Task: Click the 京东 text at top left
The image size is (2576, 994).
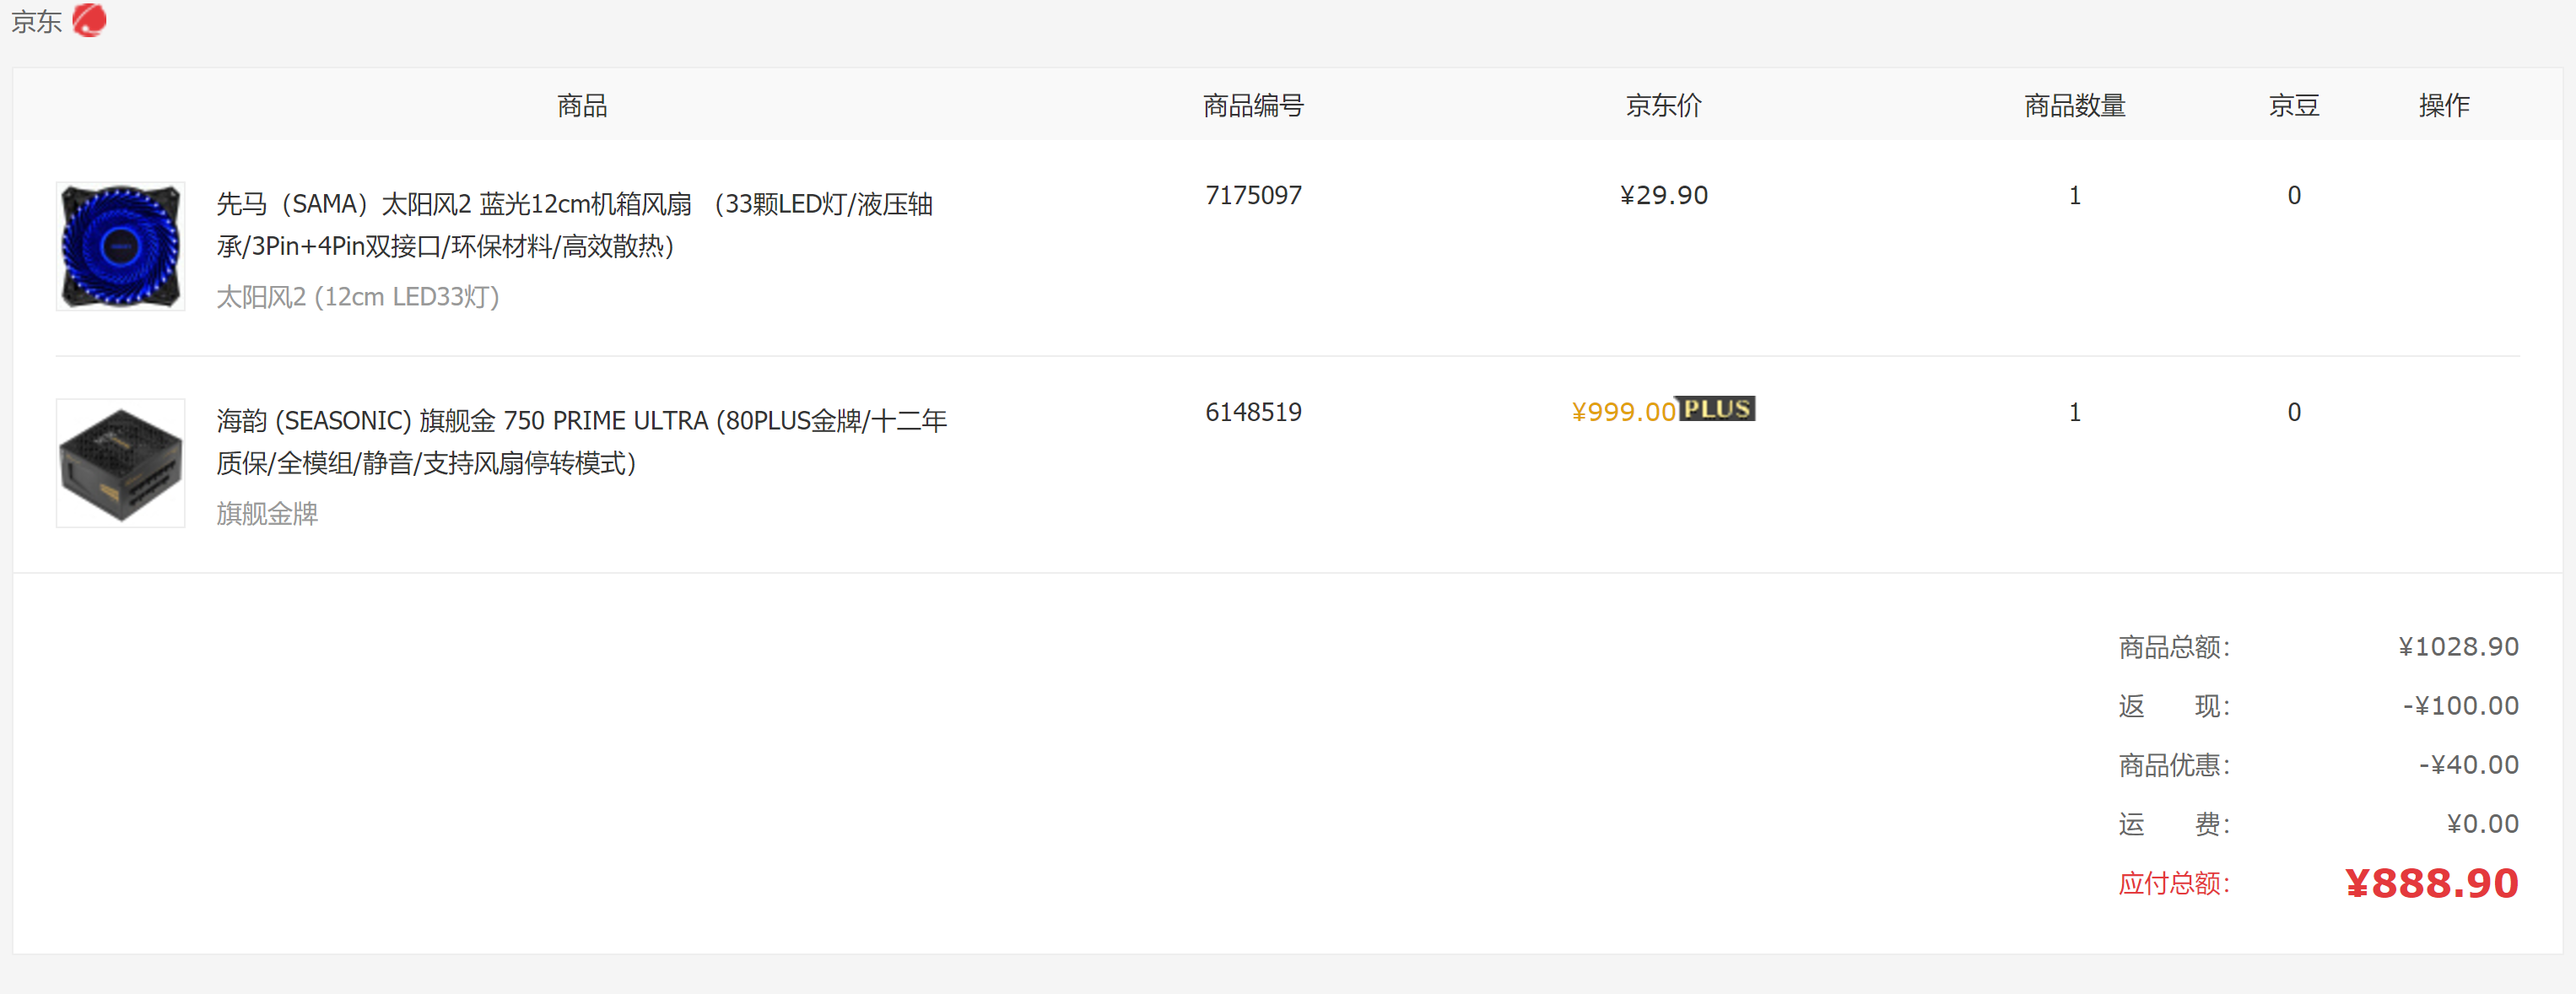Action: pyautogui.click(x=36, y=22)
